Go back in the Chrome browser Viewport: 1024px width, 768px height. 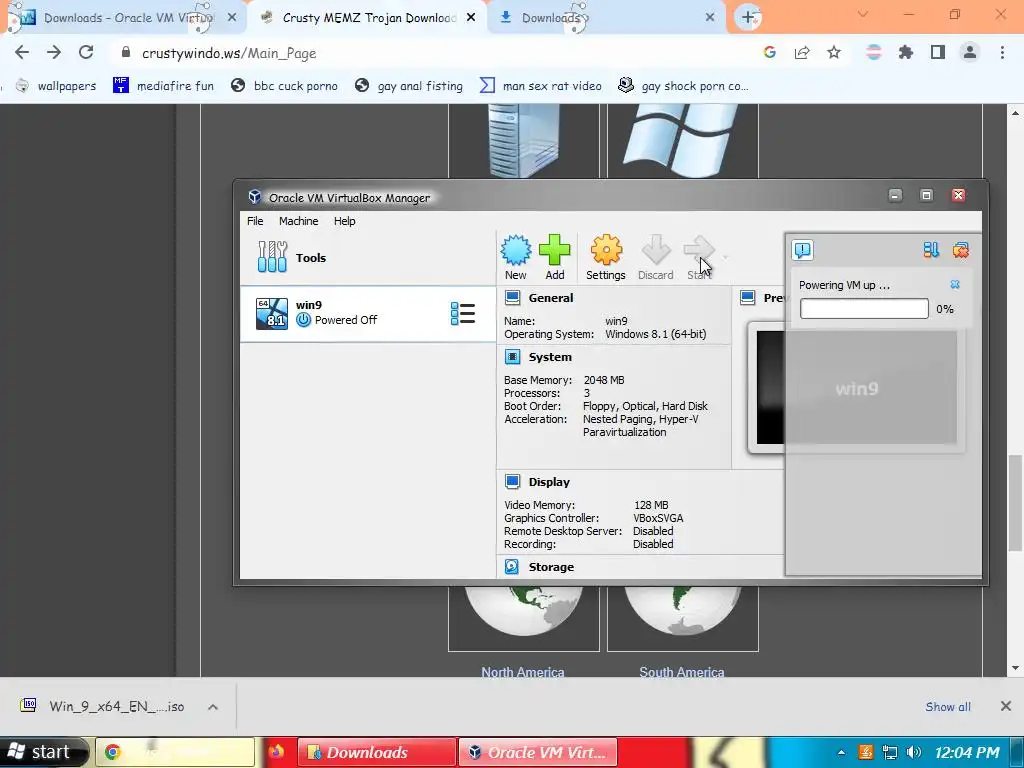[22, 52]
